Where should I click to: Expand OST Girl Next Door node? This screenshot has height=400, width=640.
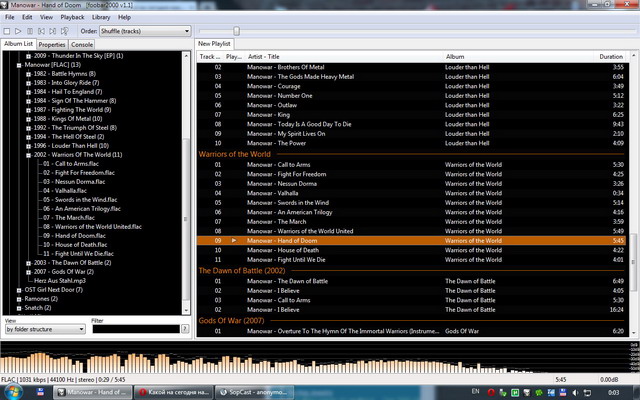(x=19, y=290)
